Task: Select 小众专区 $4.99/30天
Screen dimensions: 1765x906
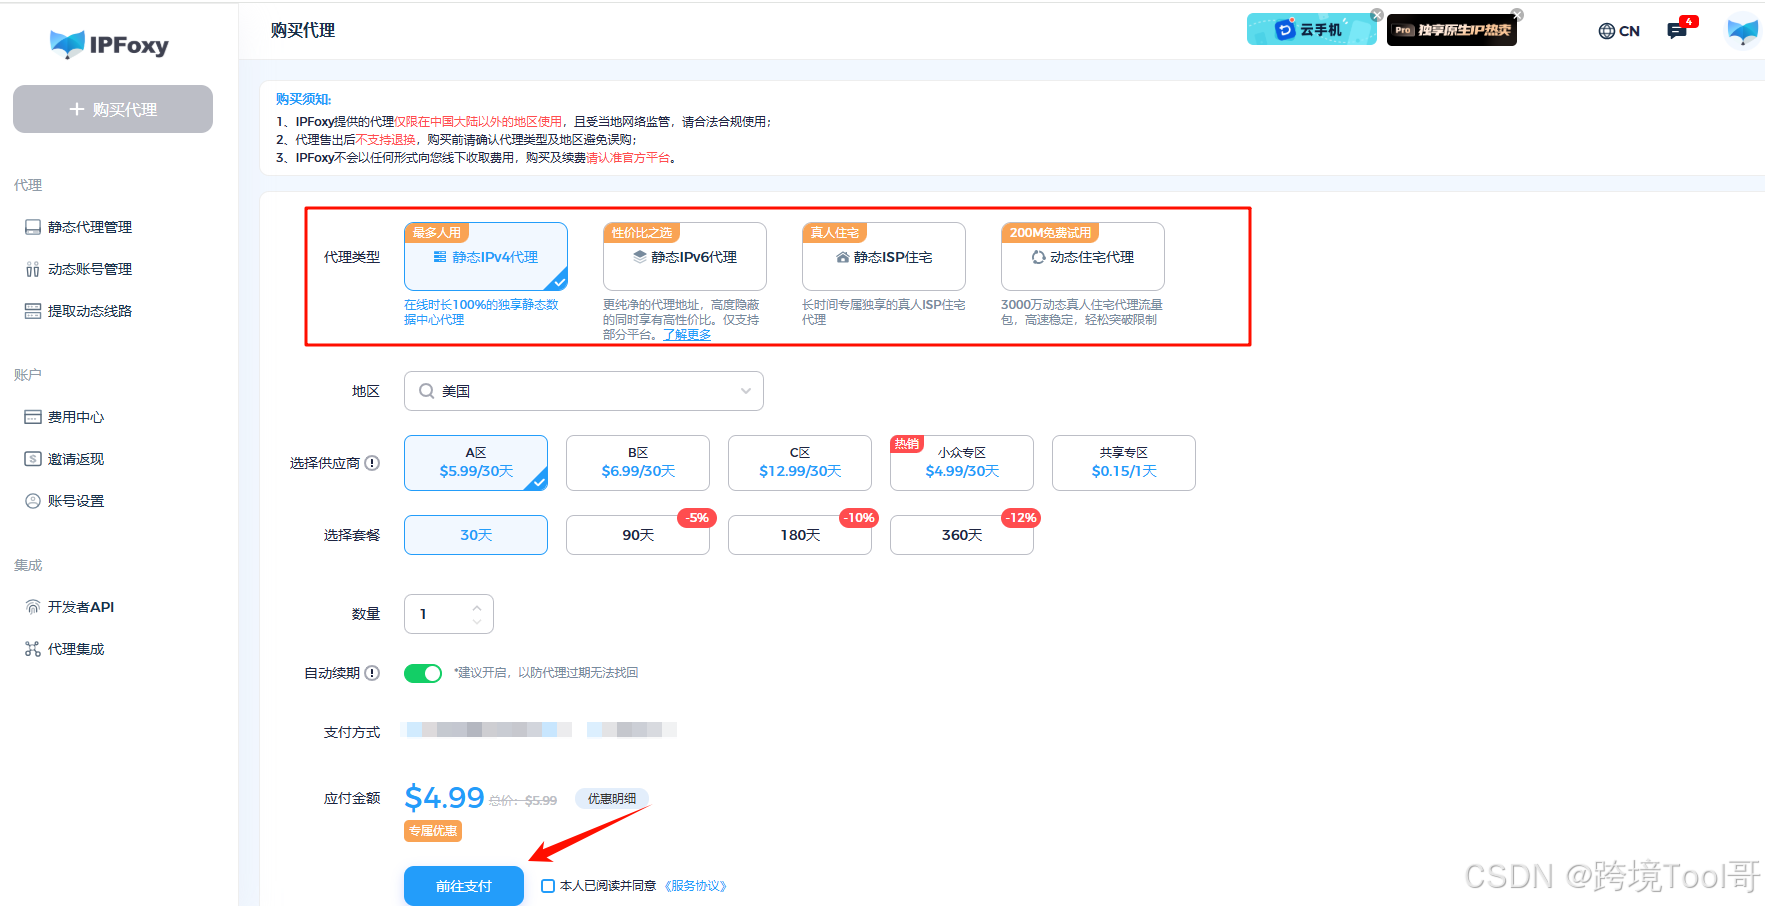Action: point(962,463)
